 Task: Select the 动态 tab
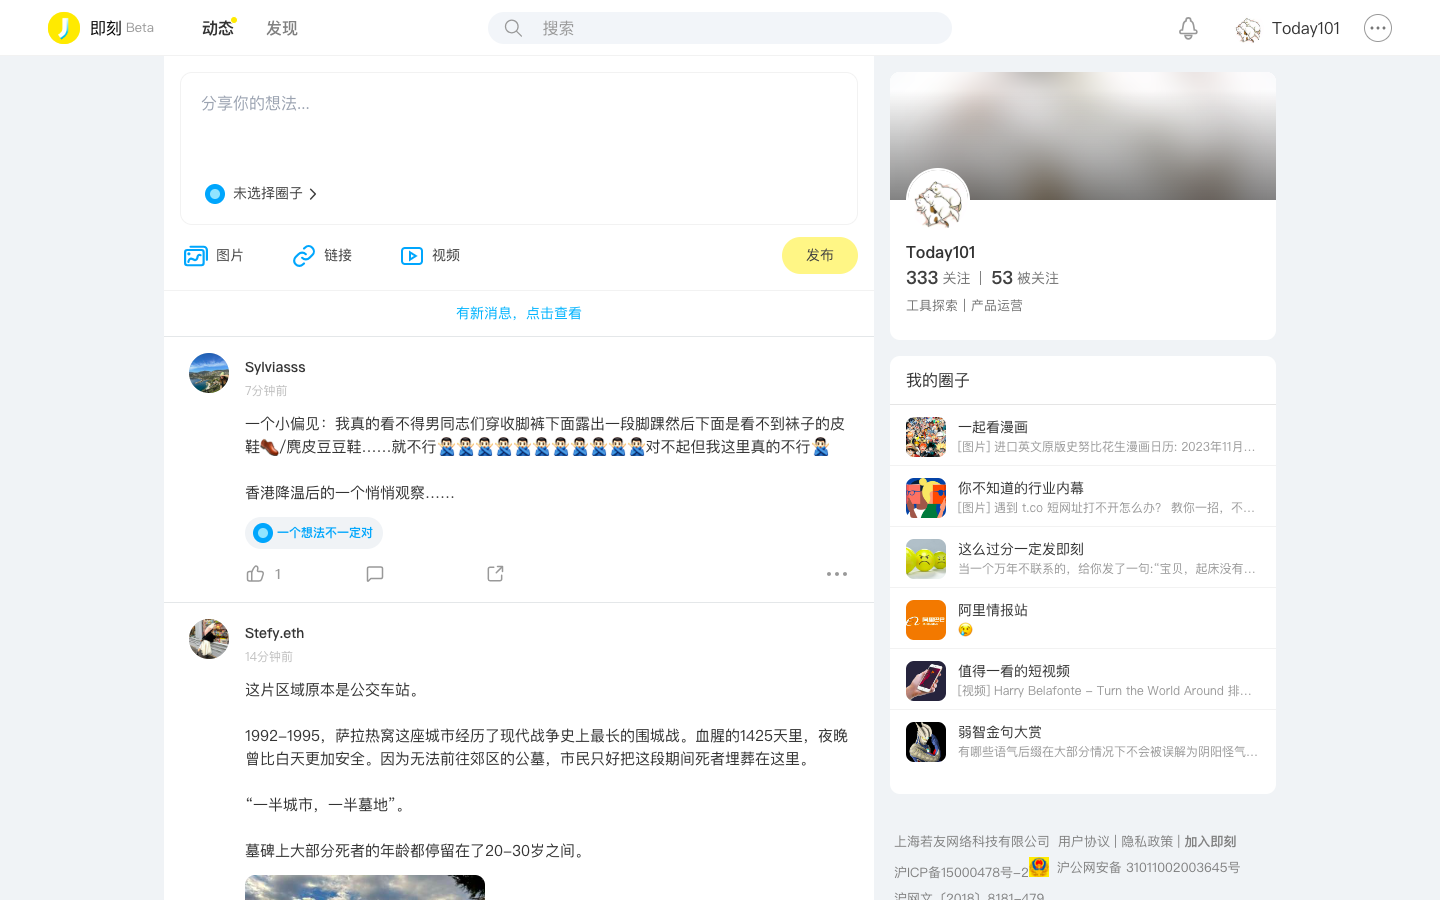click(218, 28)
